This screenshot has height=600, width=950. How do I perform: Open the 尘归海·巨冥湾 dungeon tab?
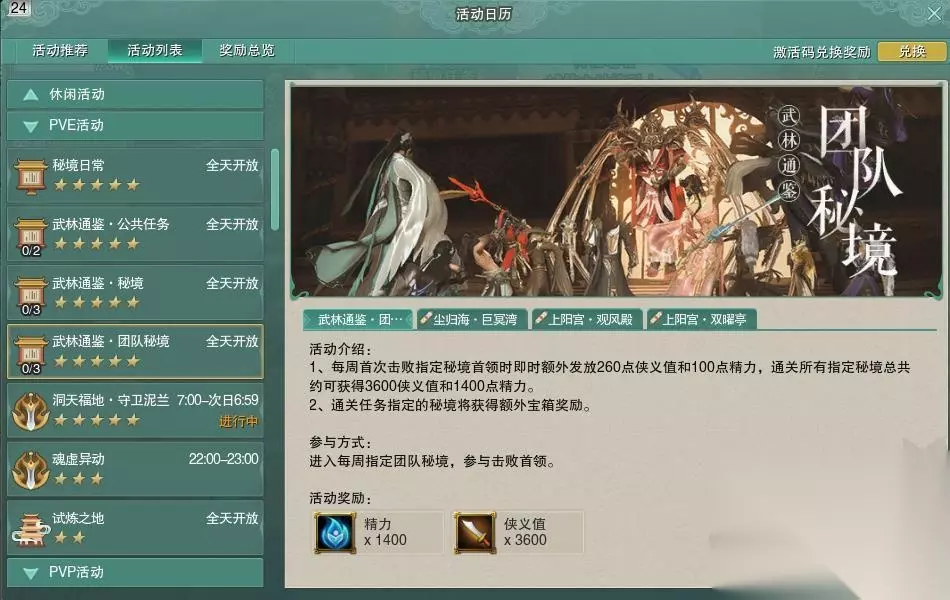(472, 319)
